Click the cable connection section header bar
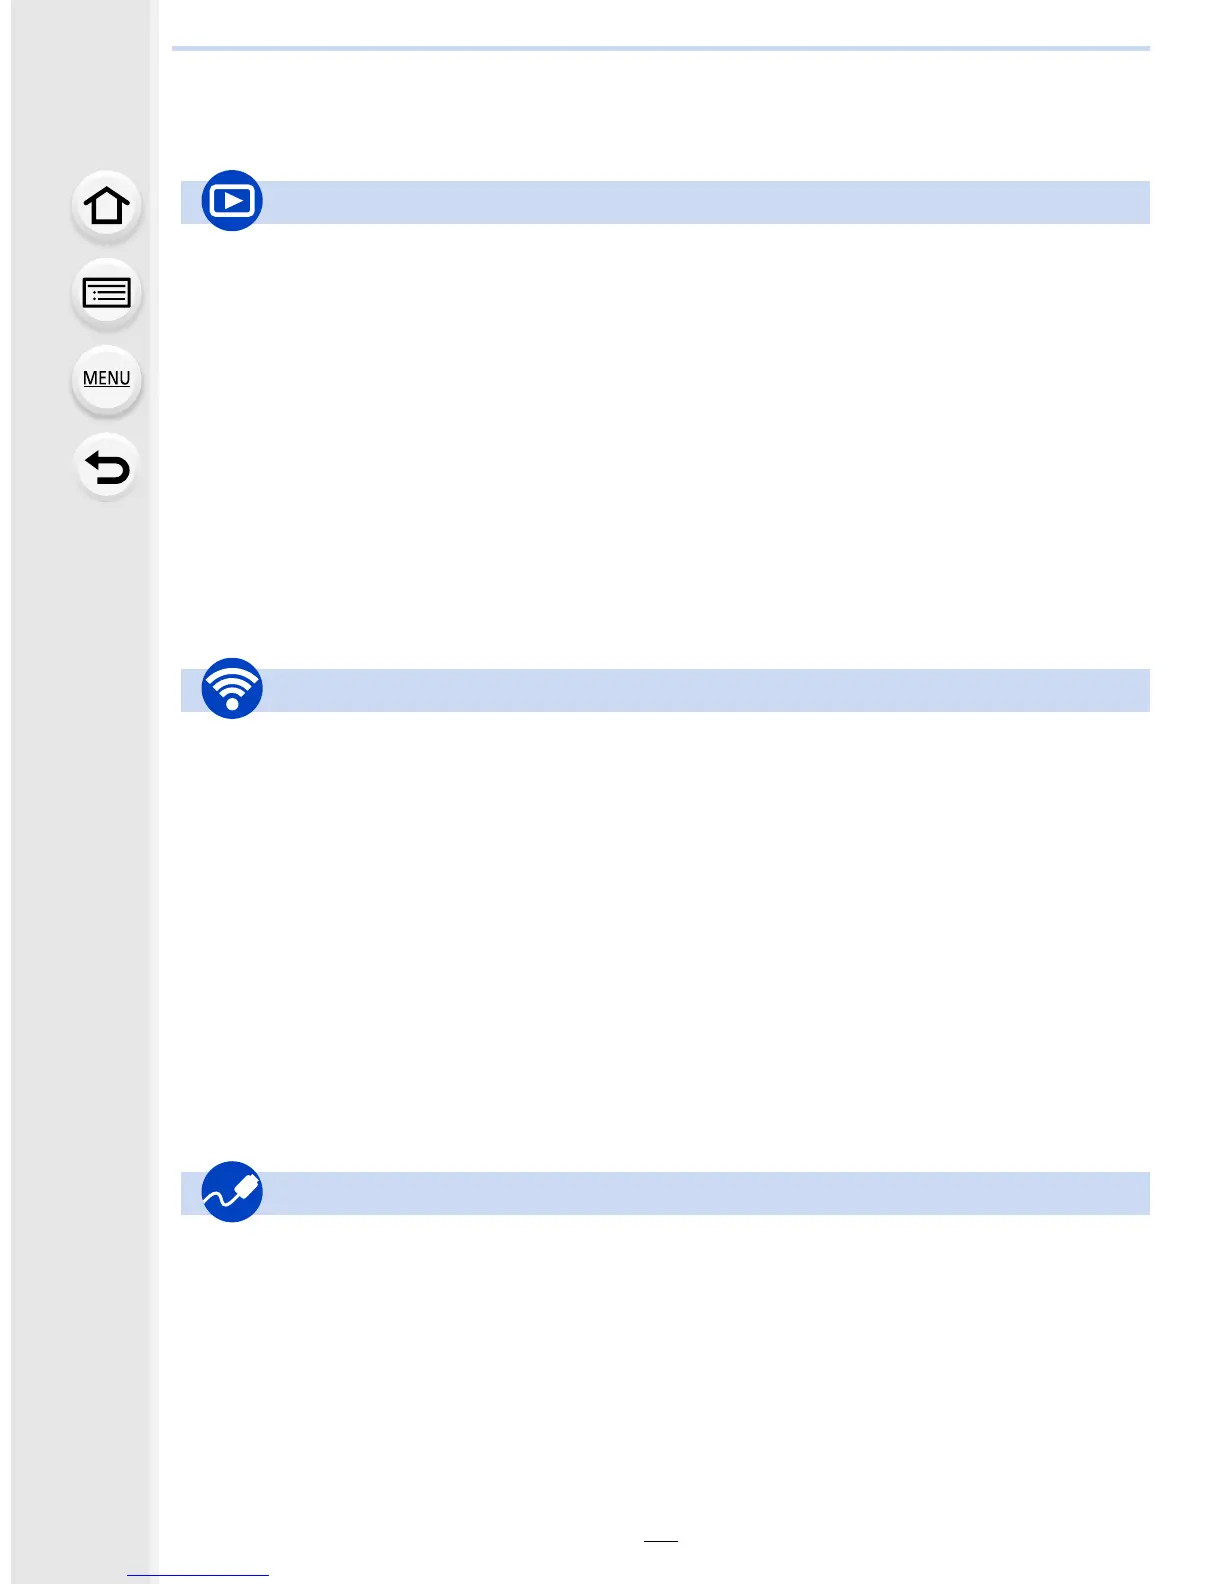 coord(700,1193)
